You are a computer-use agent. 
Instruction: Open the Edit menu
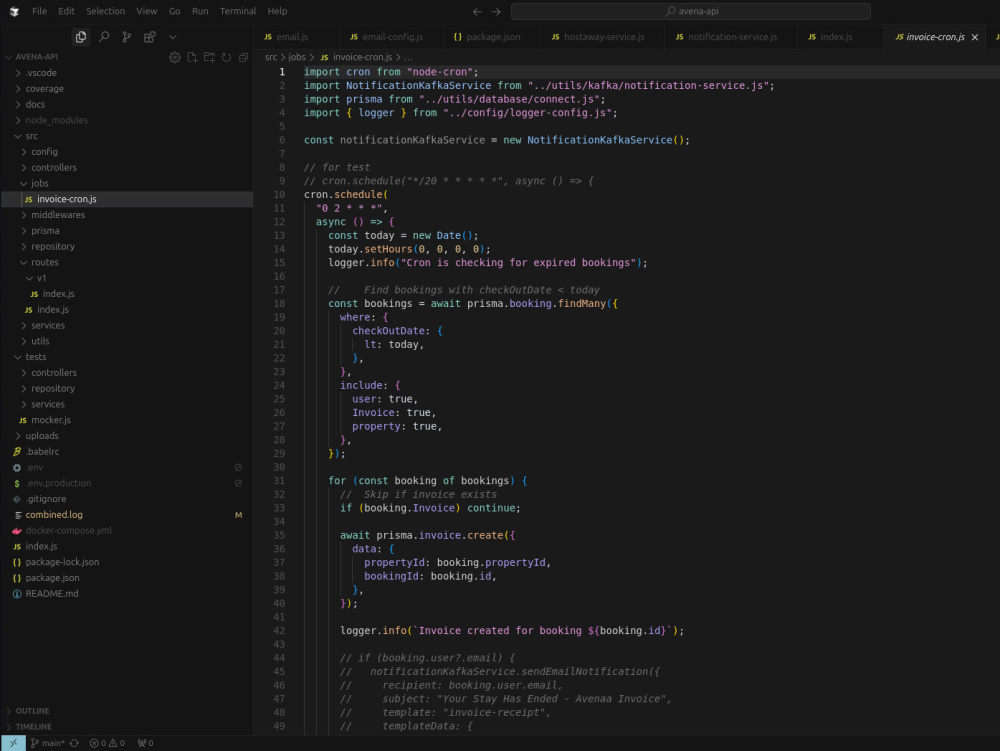[x=66, y=11]
